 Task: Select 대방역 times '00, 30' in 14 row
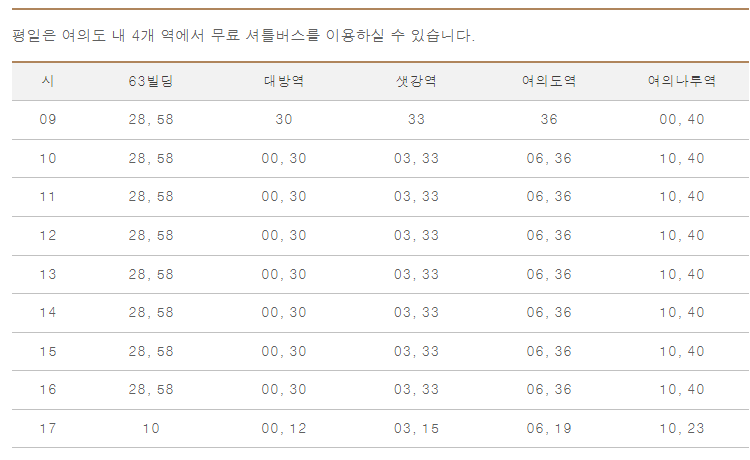(284, 313)
